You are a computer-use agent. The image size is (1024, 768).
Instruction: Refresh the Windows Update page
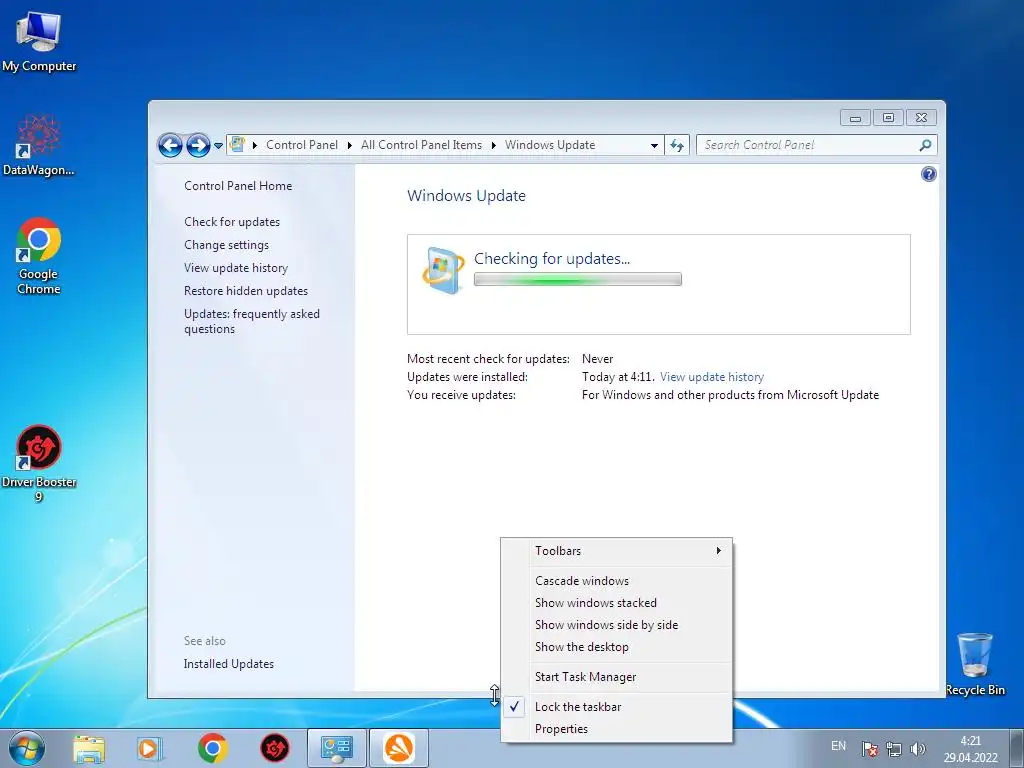(677, 145)
